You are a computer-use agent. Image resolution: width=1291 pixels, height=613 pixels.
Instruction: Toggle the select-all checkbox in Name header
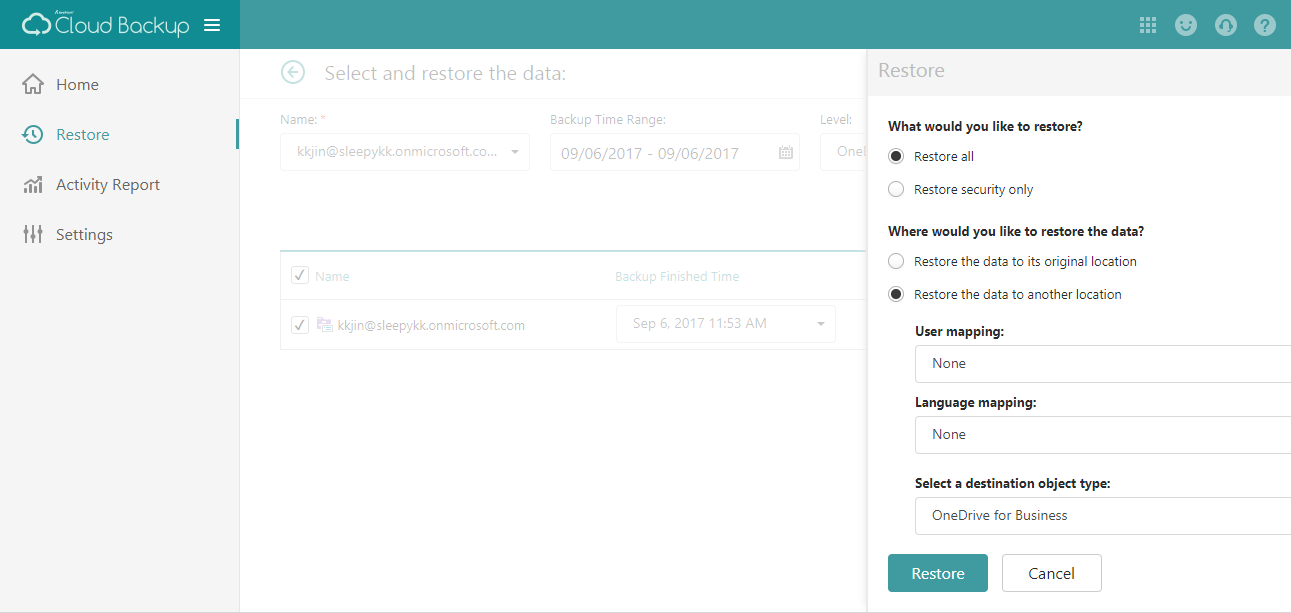(x=299, y=276)
